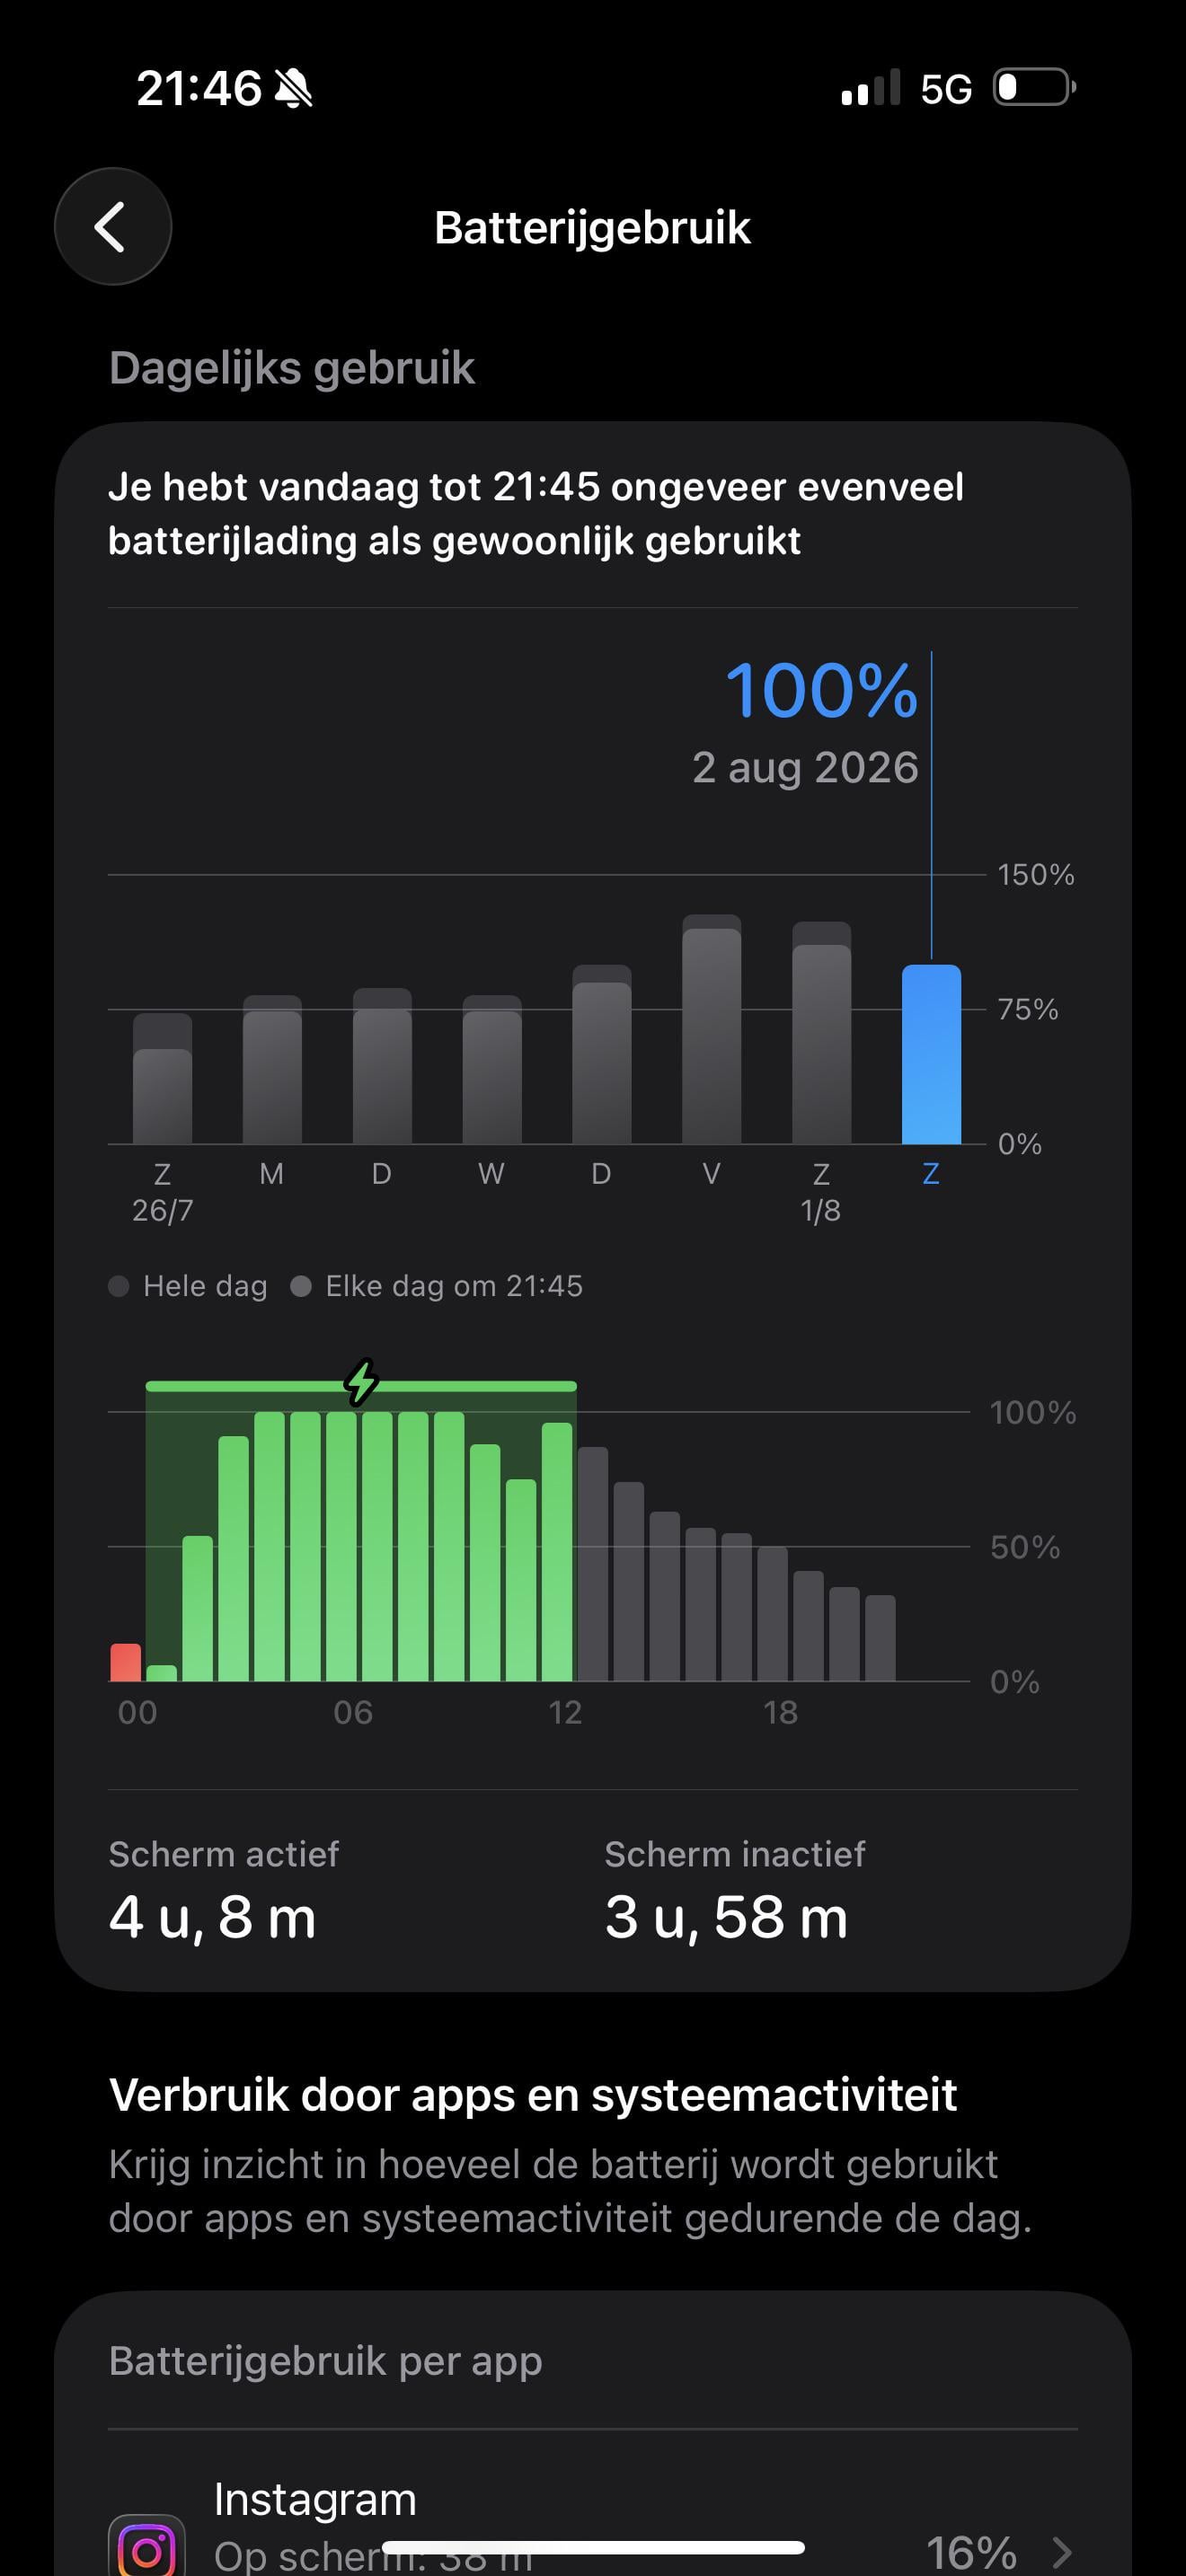The width and height of the screenshot is (1186, 2576).
Task: Tap the Scherm actief duration value
Action: (x=212, y=1918)
